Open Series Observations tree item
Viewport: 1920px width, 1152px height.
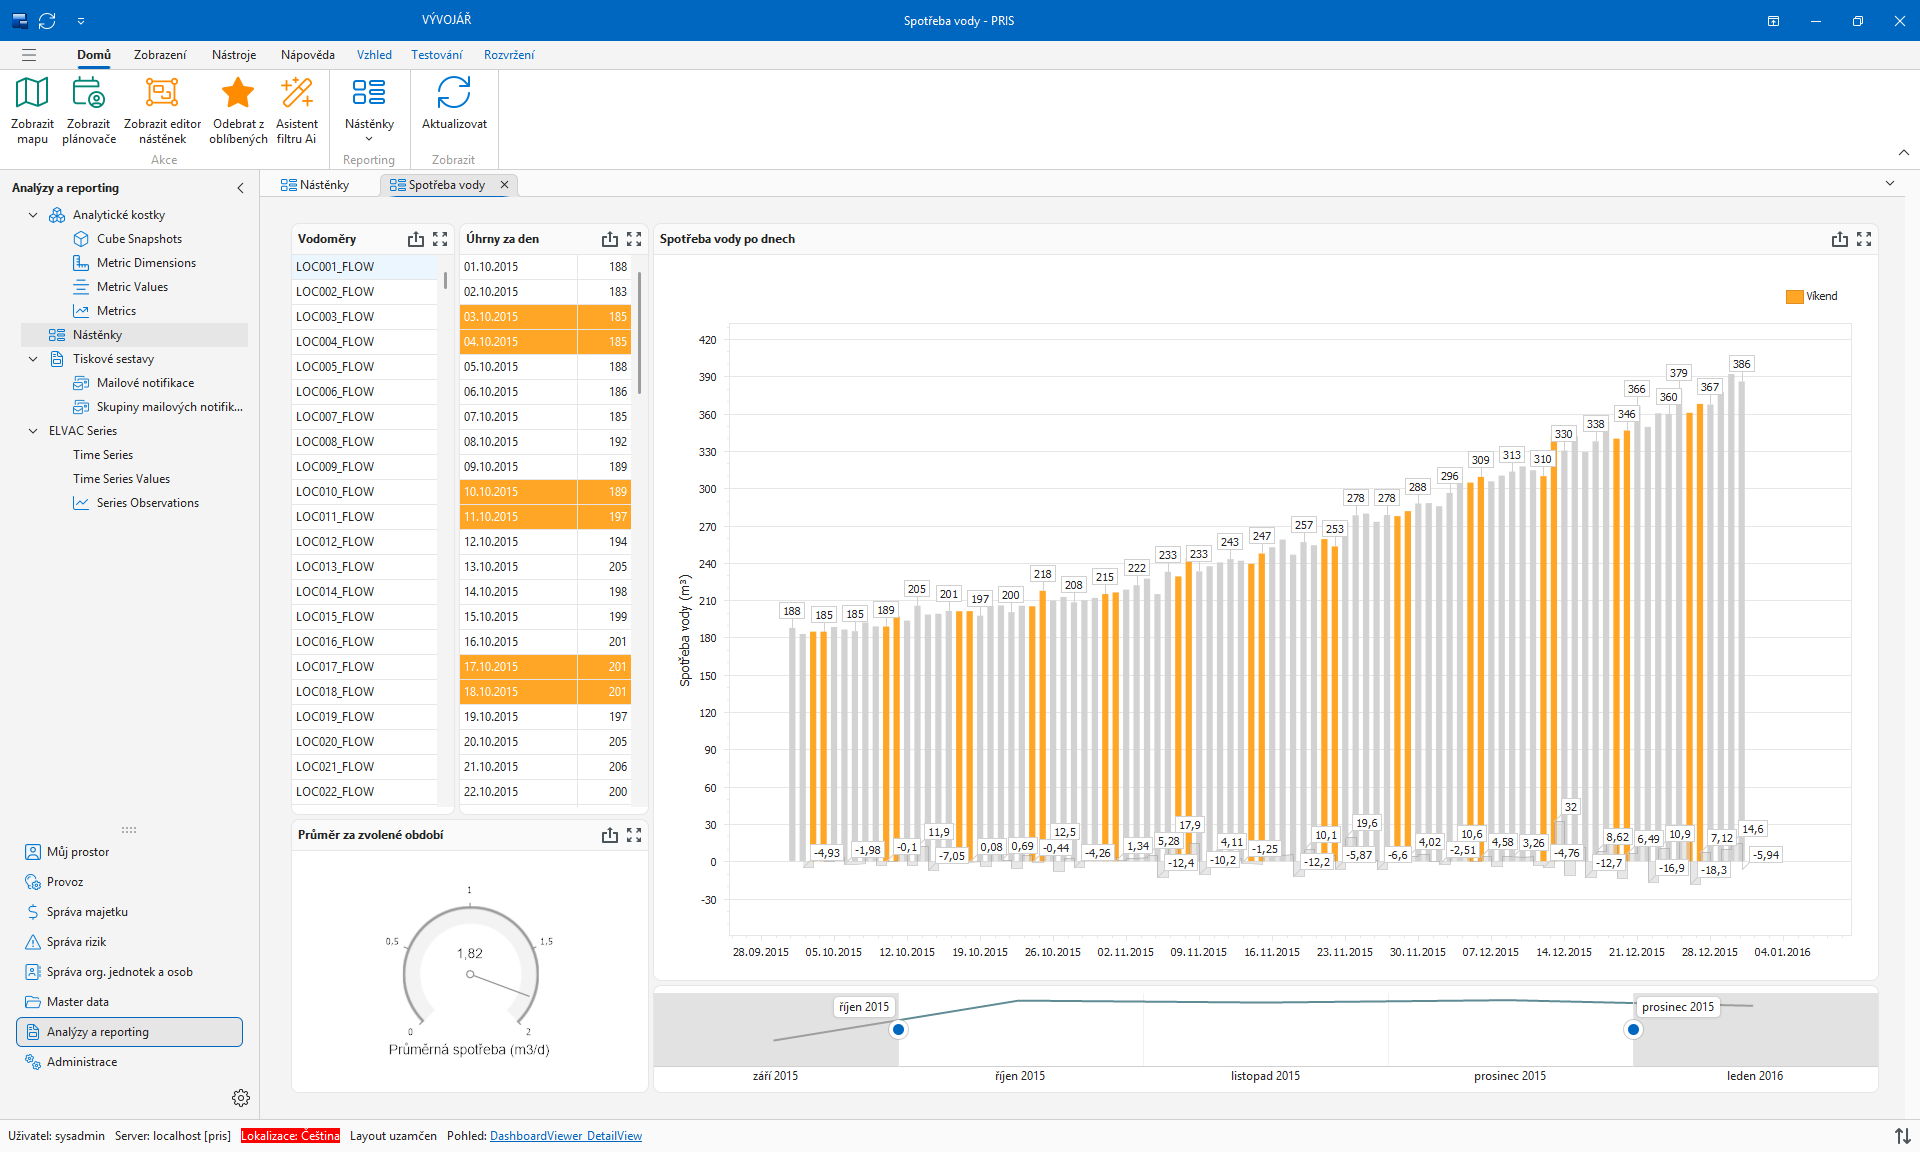147,503
